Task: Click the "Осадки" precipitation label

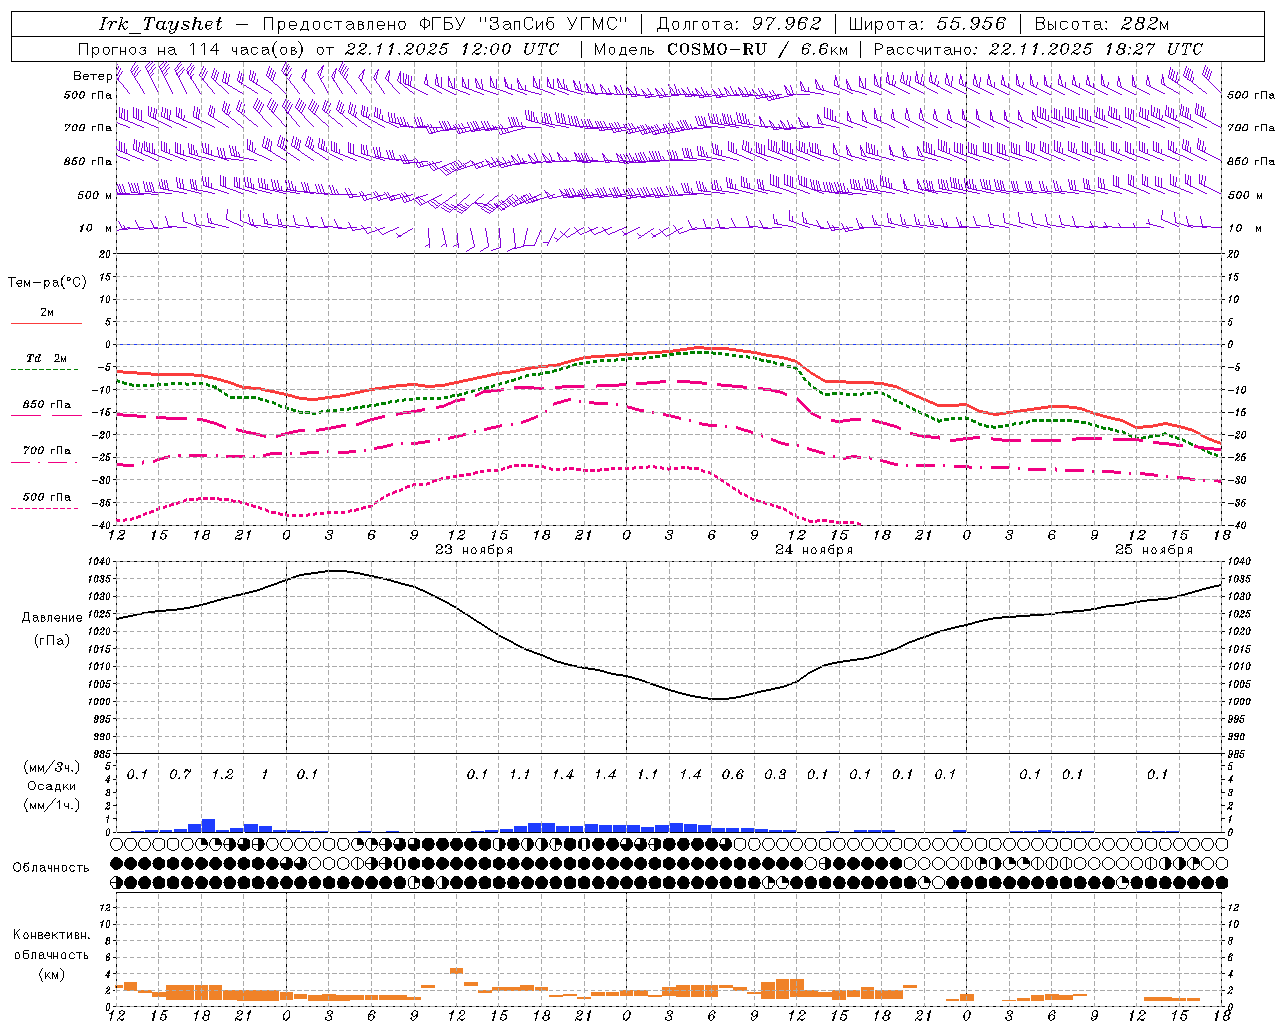Action: [x=52, y=786]
